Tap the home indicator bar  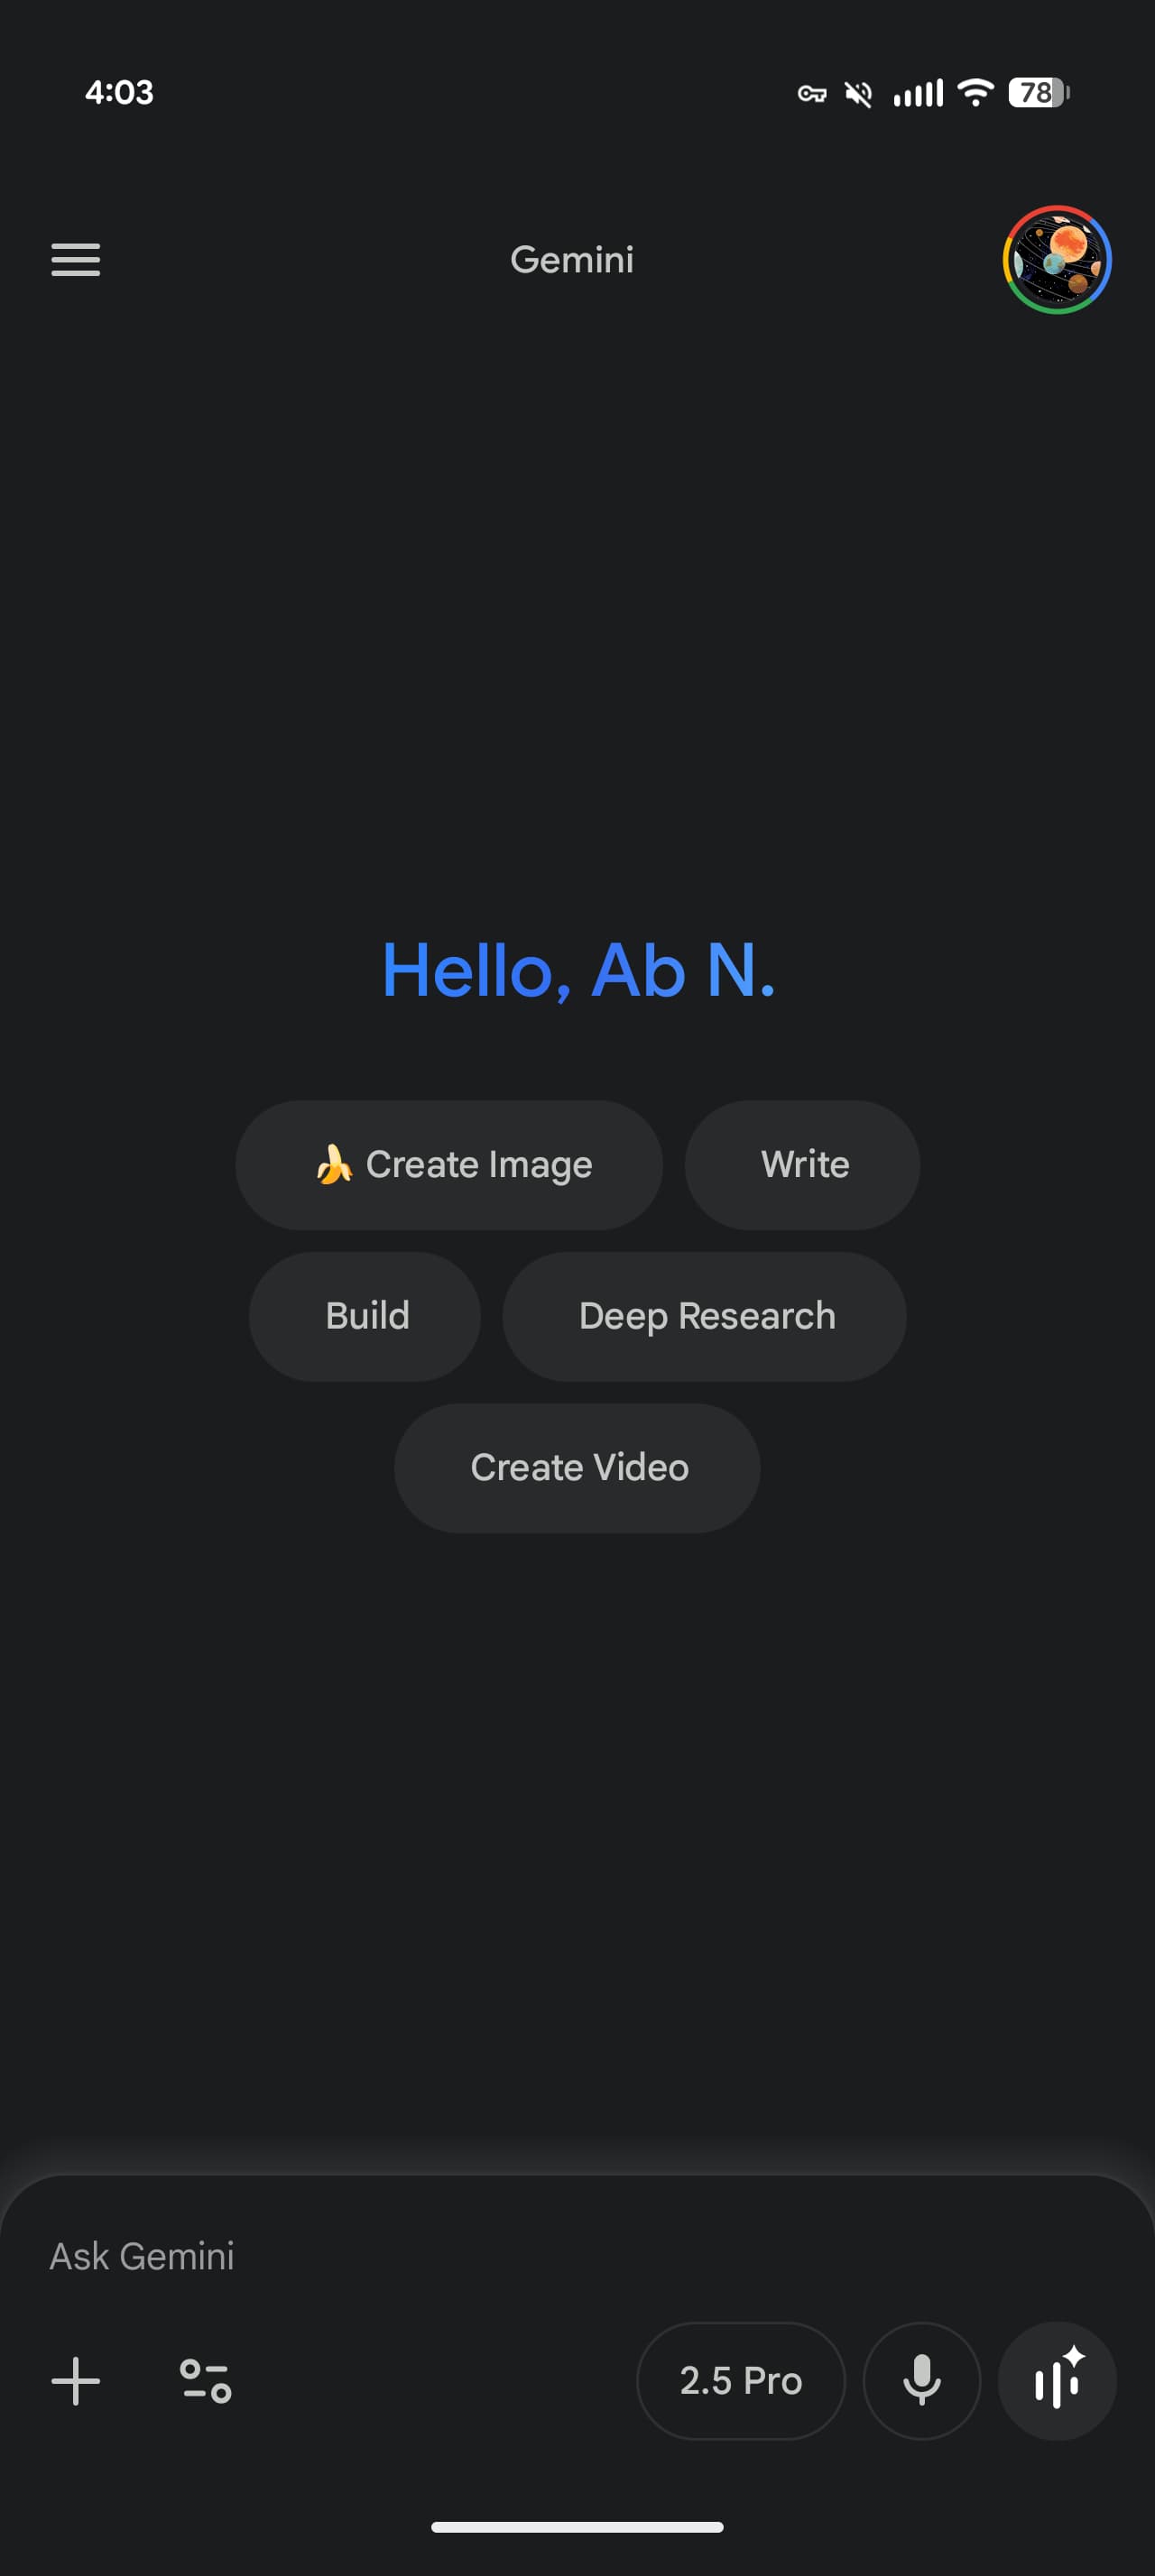[577, 2527]
